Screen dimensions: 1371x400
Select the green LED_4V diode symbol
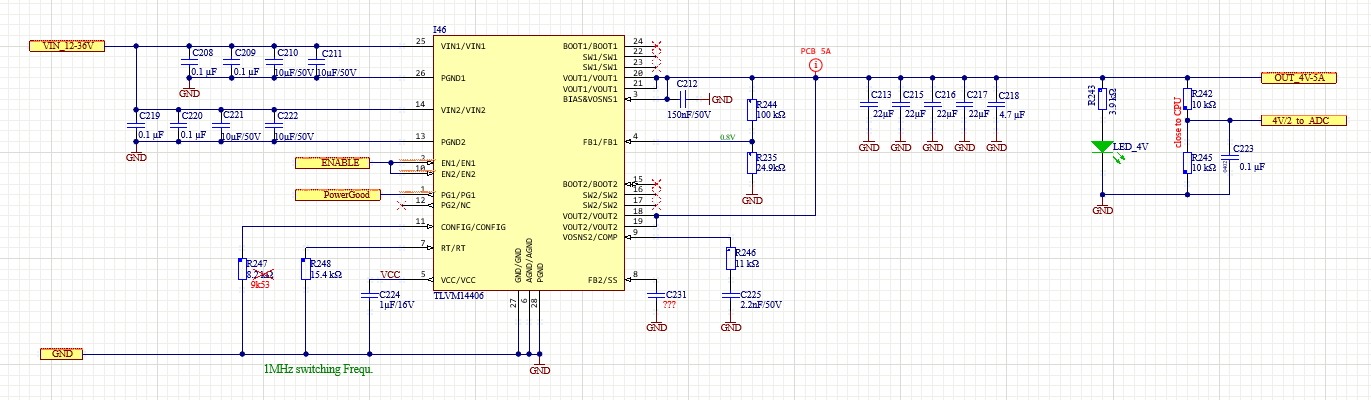pyautogui.click(x=1102, y=147)
